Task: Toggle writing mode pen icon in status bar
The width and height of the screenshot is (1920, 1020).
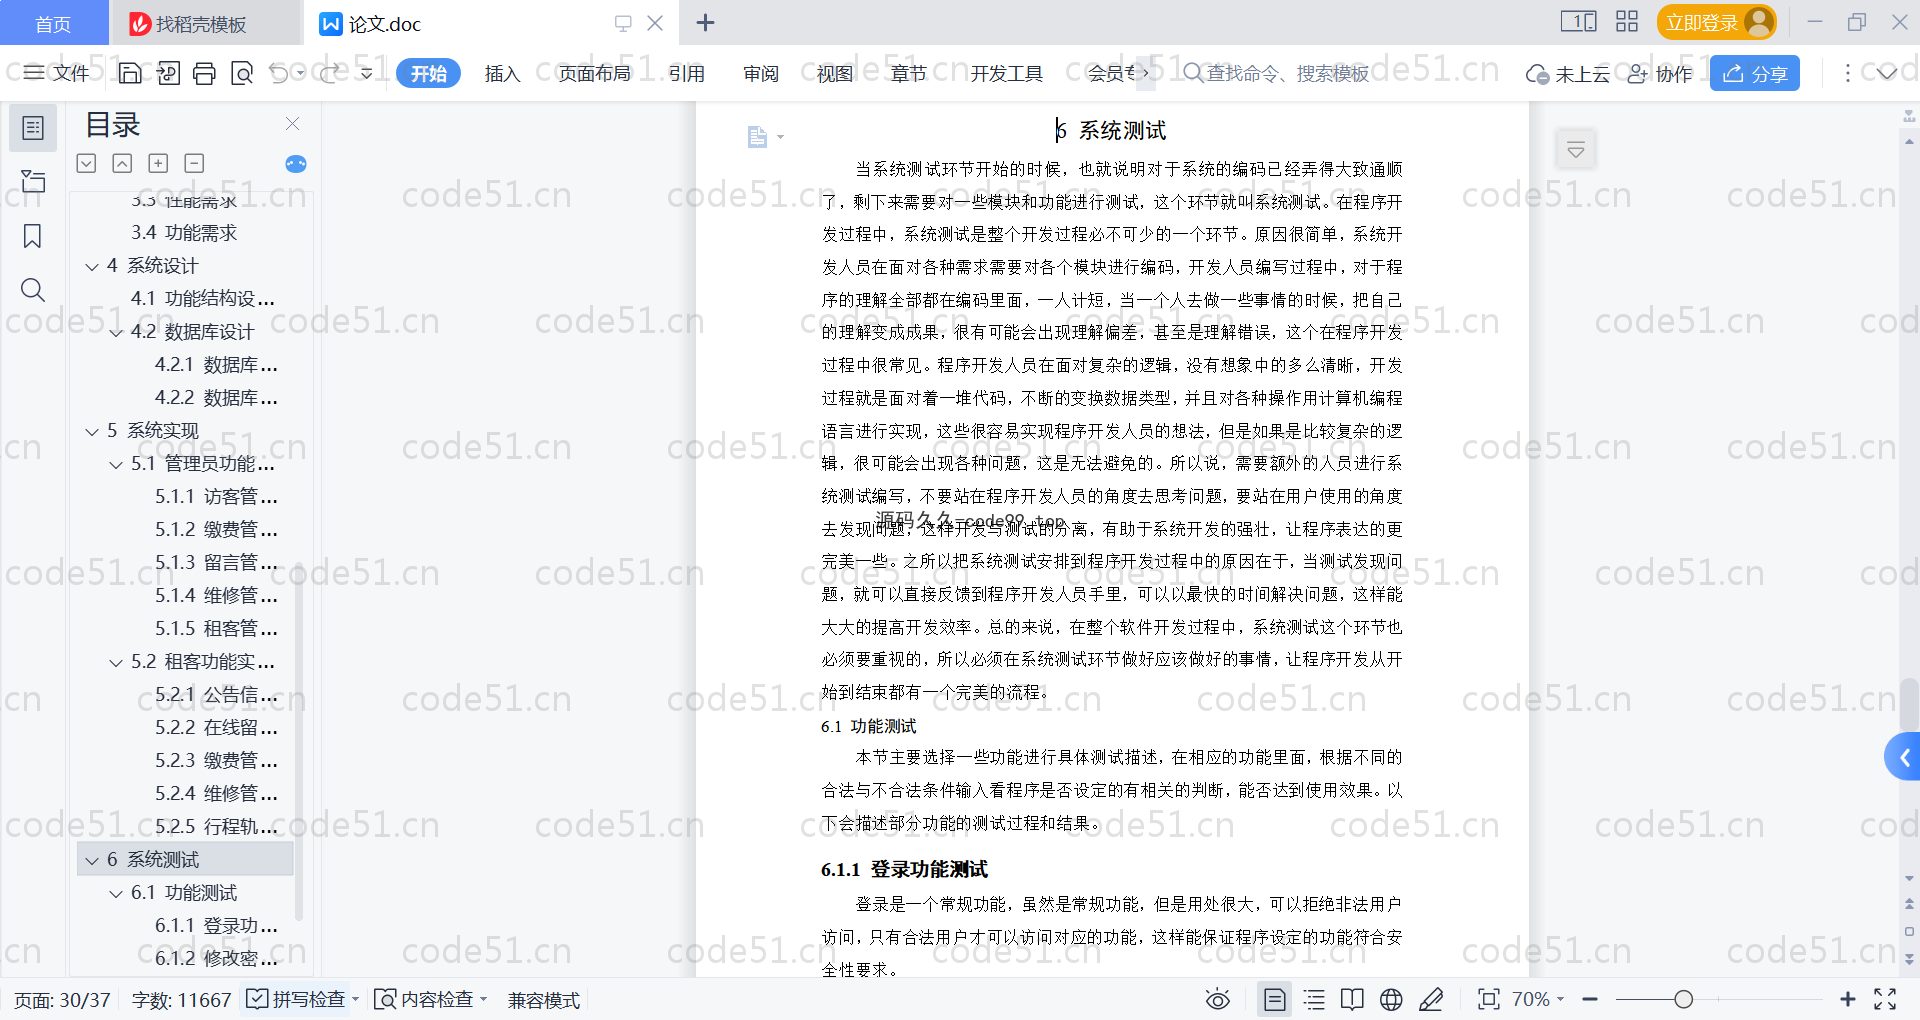Action: coord(1431,999)
